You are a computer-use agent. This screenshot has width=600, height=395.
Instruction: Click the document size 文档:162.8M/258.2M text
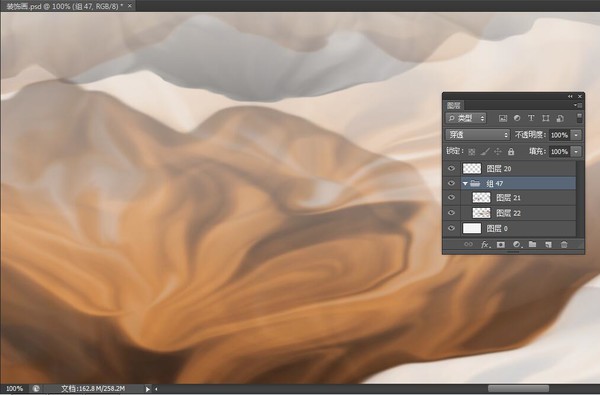point(93,388)
